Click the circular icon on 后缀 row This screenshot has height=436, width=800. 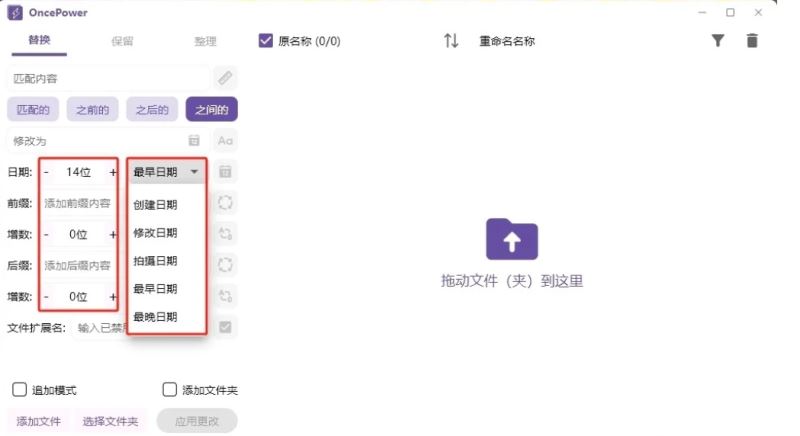tap(225, 265)
